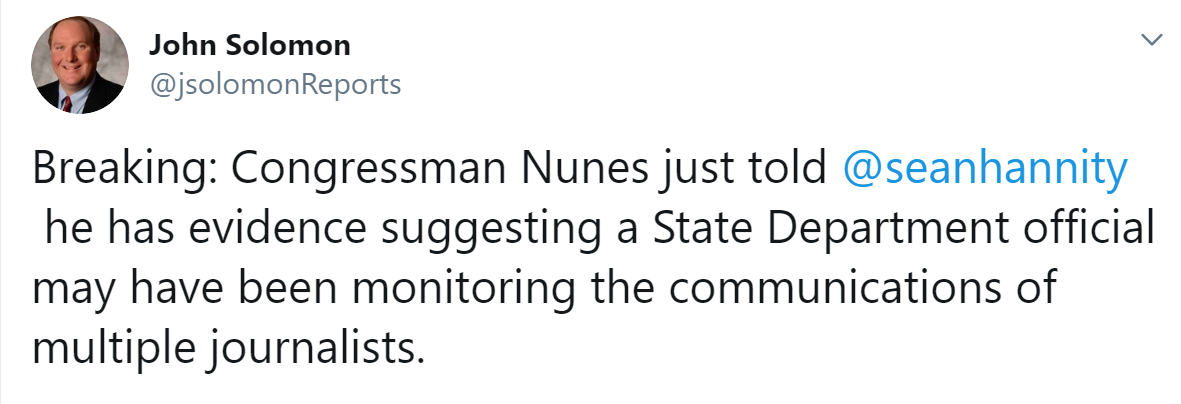Click the word "monitoring" in the tweet

tap(464, 288)
